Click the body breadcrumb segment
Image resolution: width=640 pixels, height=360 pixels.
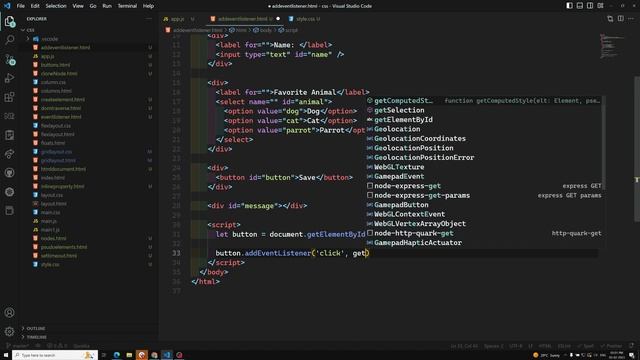click(263, 30)
